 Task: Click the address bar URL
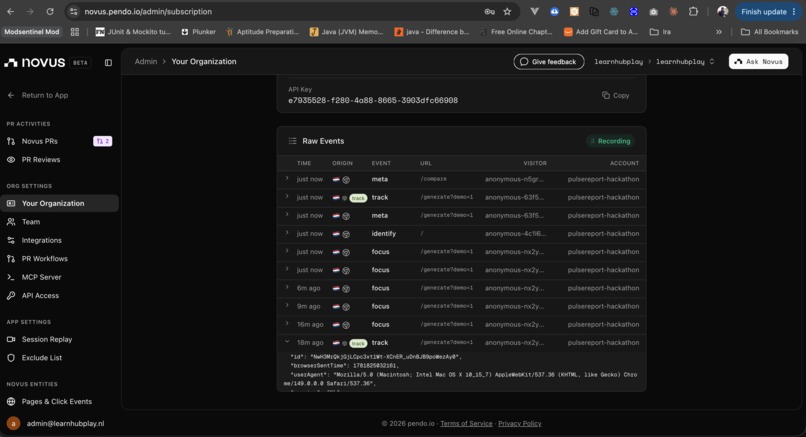[x=148, y=11]
